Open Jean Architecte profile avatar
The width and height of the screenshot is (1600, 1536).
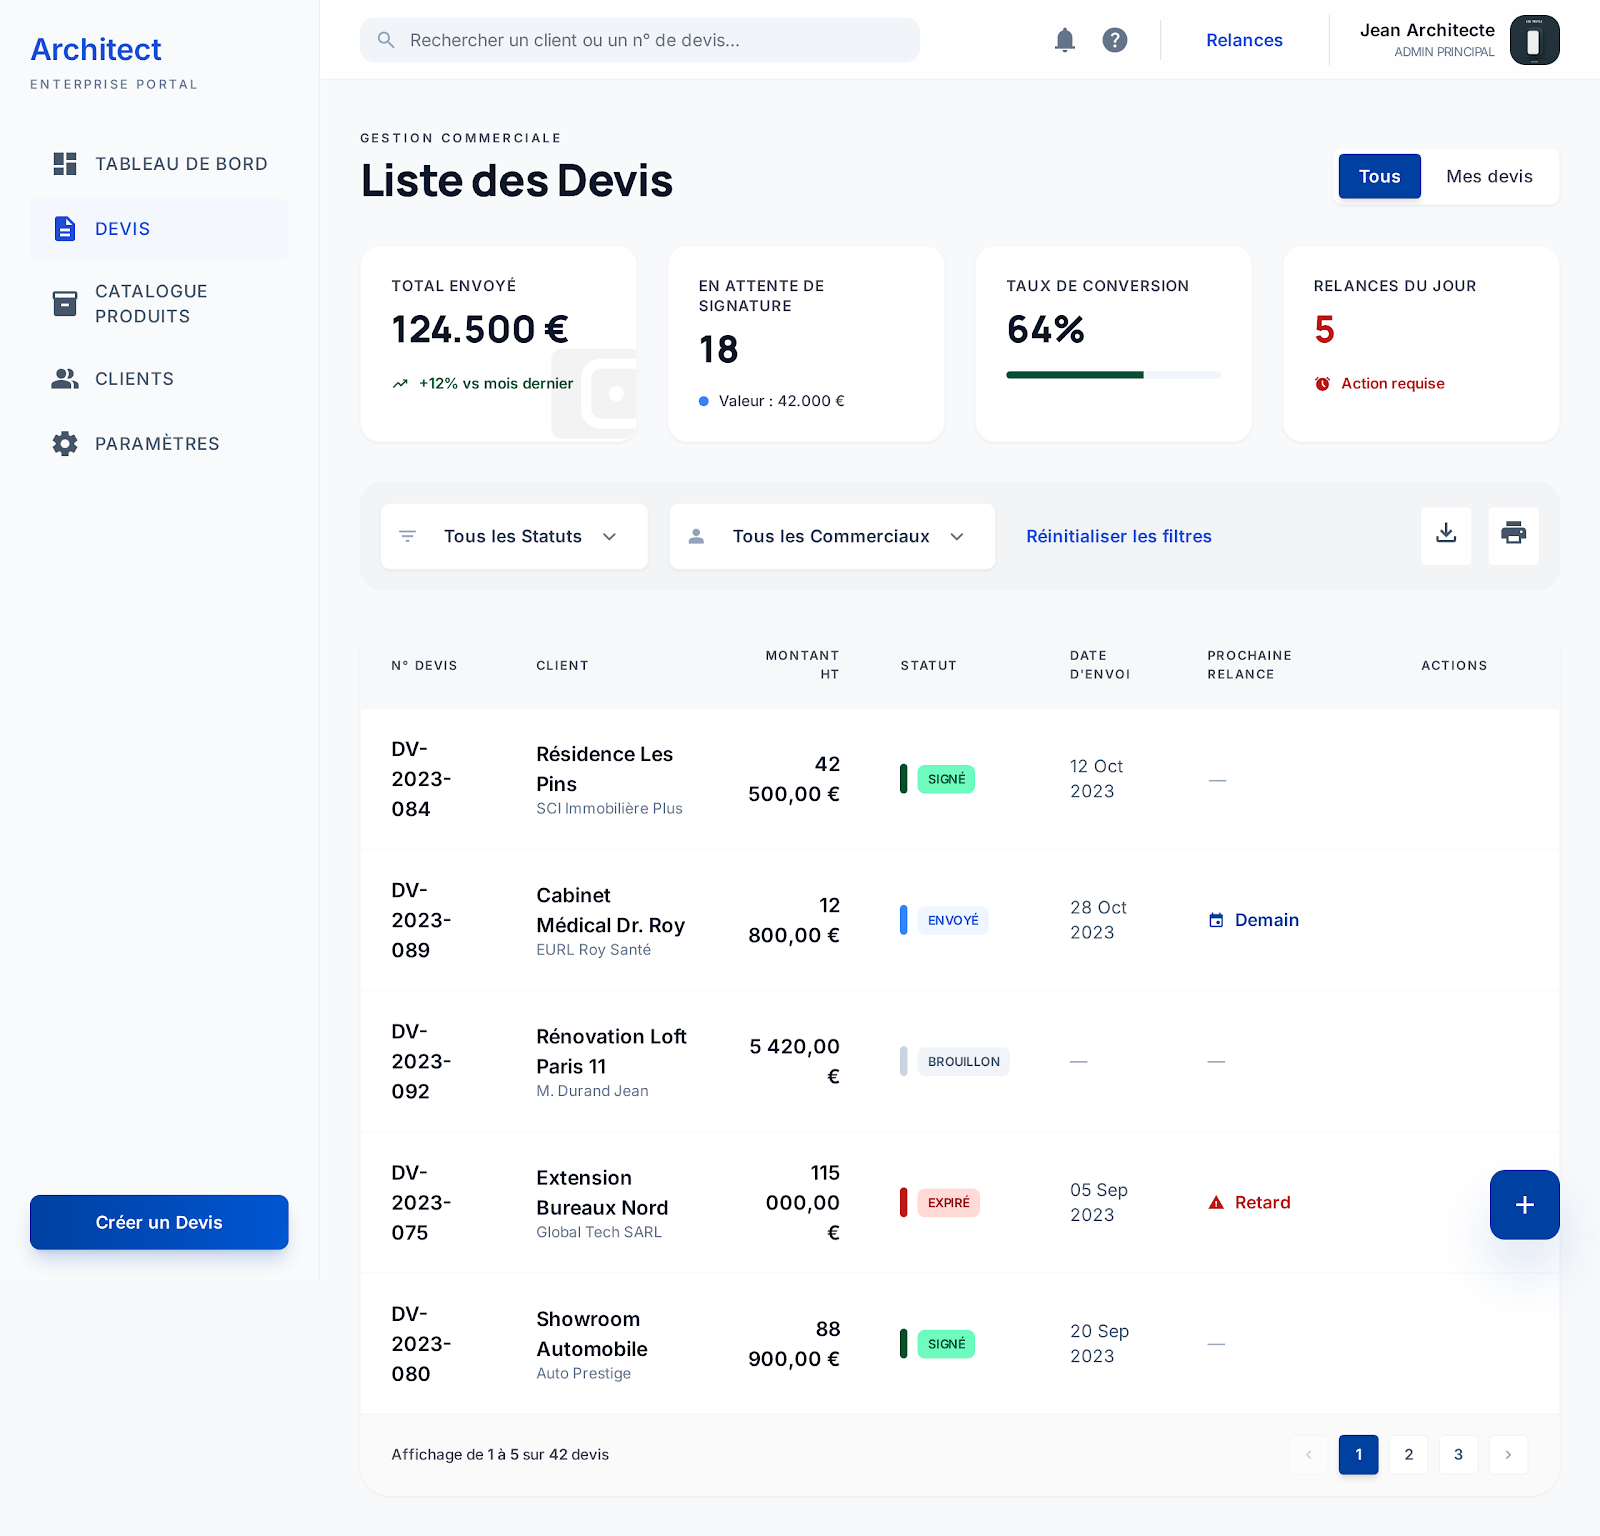1534,40
